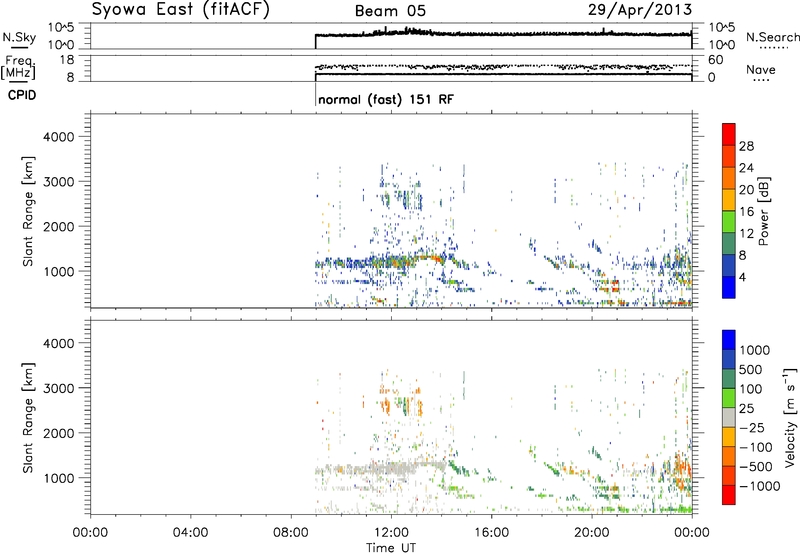Click the 'Velocity [m s-1]' colorbar label

click(790, 417)
